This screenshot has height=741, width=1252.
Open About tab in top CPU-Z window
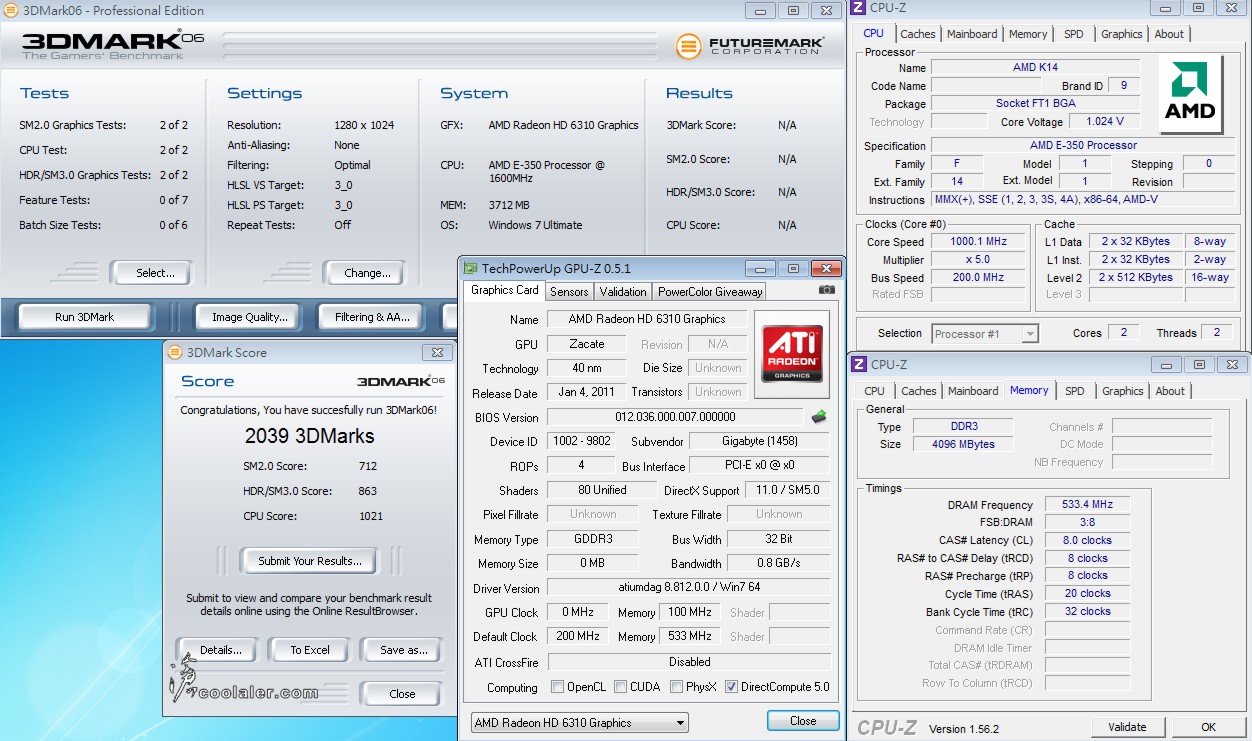[1169, 34]
